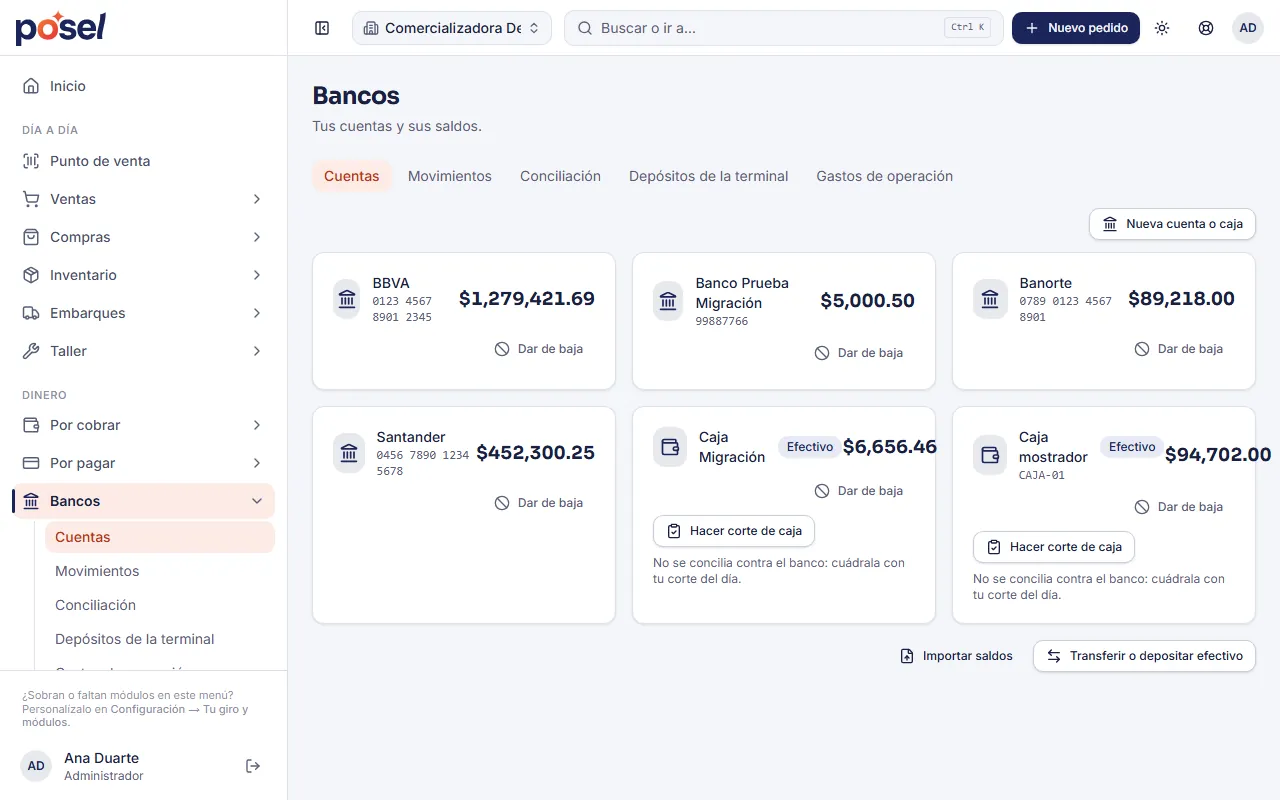
Task: Go to Inicio in the sidebar
Action: pyautogui.click(x=143, y=86)
